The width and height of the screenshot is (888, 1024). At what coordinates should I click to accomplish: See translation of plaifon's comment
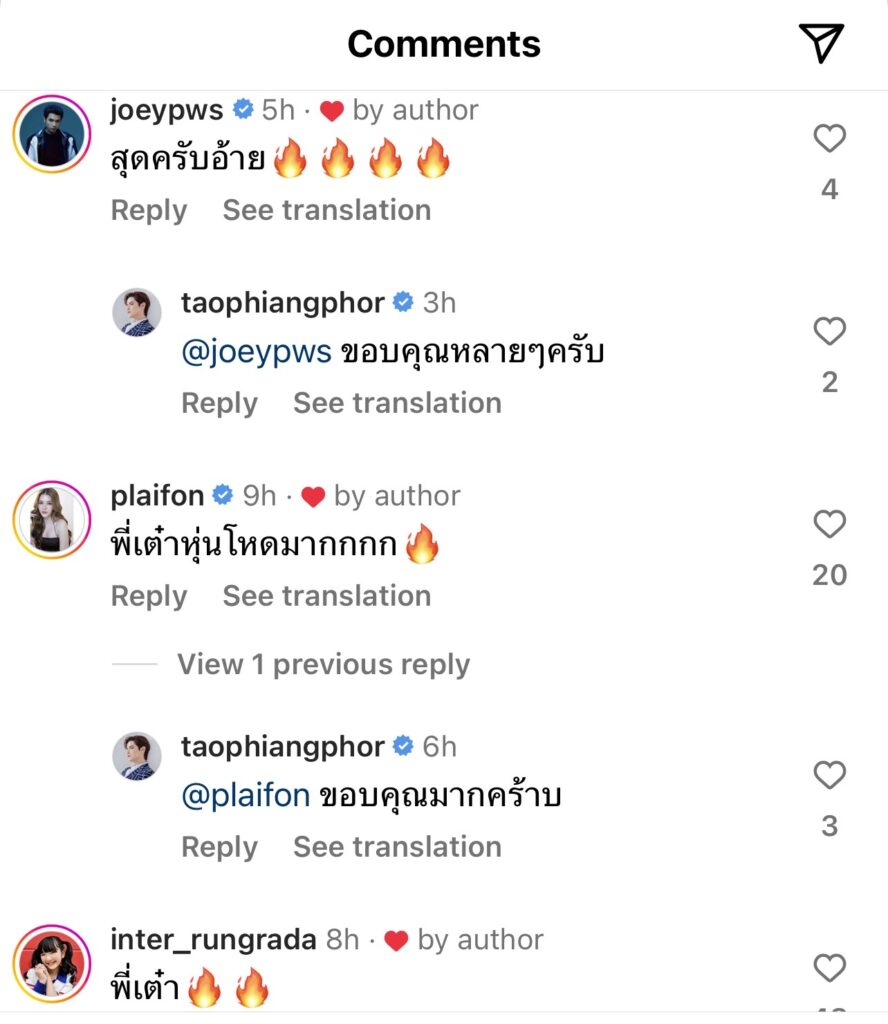pyautogui.click(x=326, y=596)
